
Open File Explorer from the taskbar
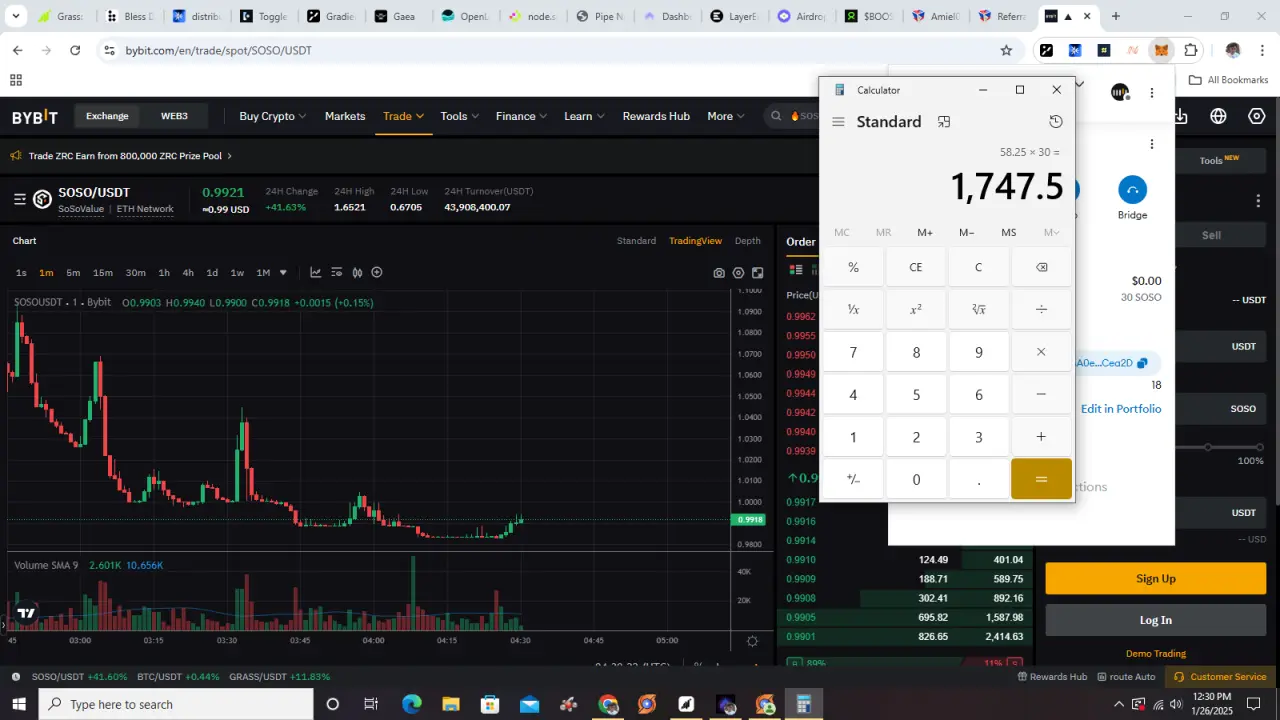(450, 704)
